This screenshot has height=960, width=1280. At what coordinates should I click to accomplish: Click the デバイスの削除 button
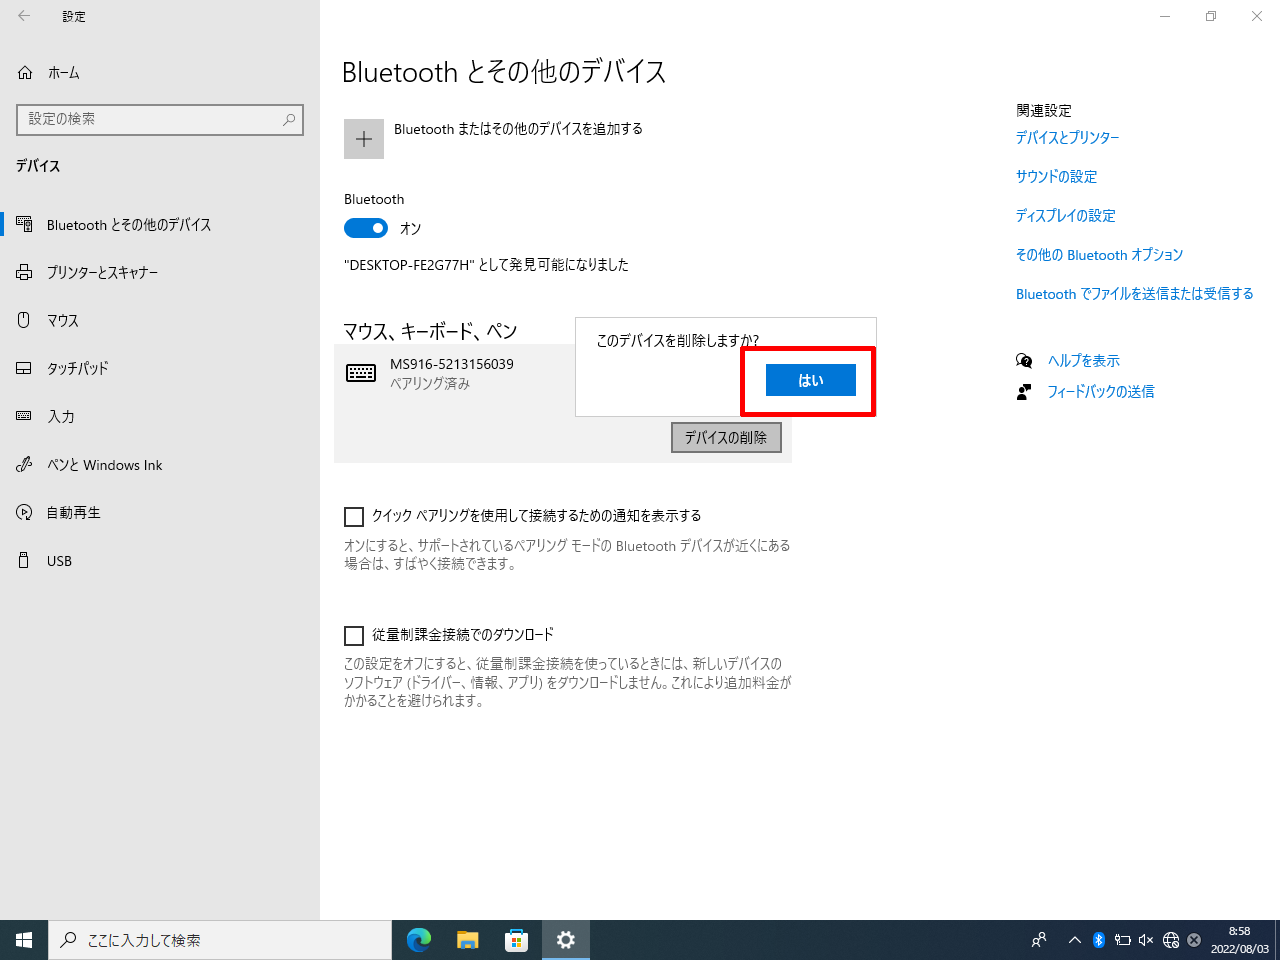point(726,437)
